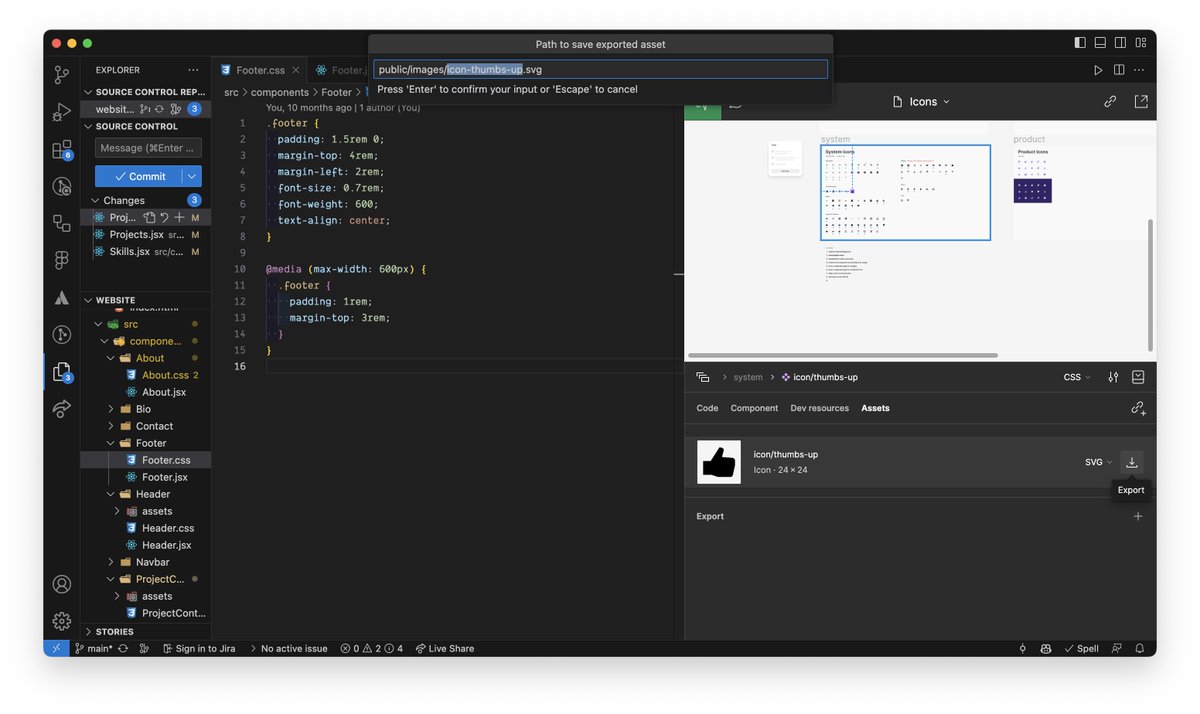Expand the Navbar folder
The height and width of the screenshot is (714, 1200).
coord(146,562)
